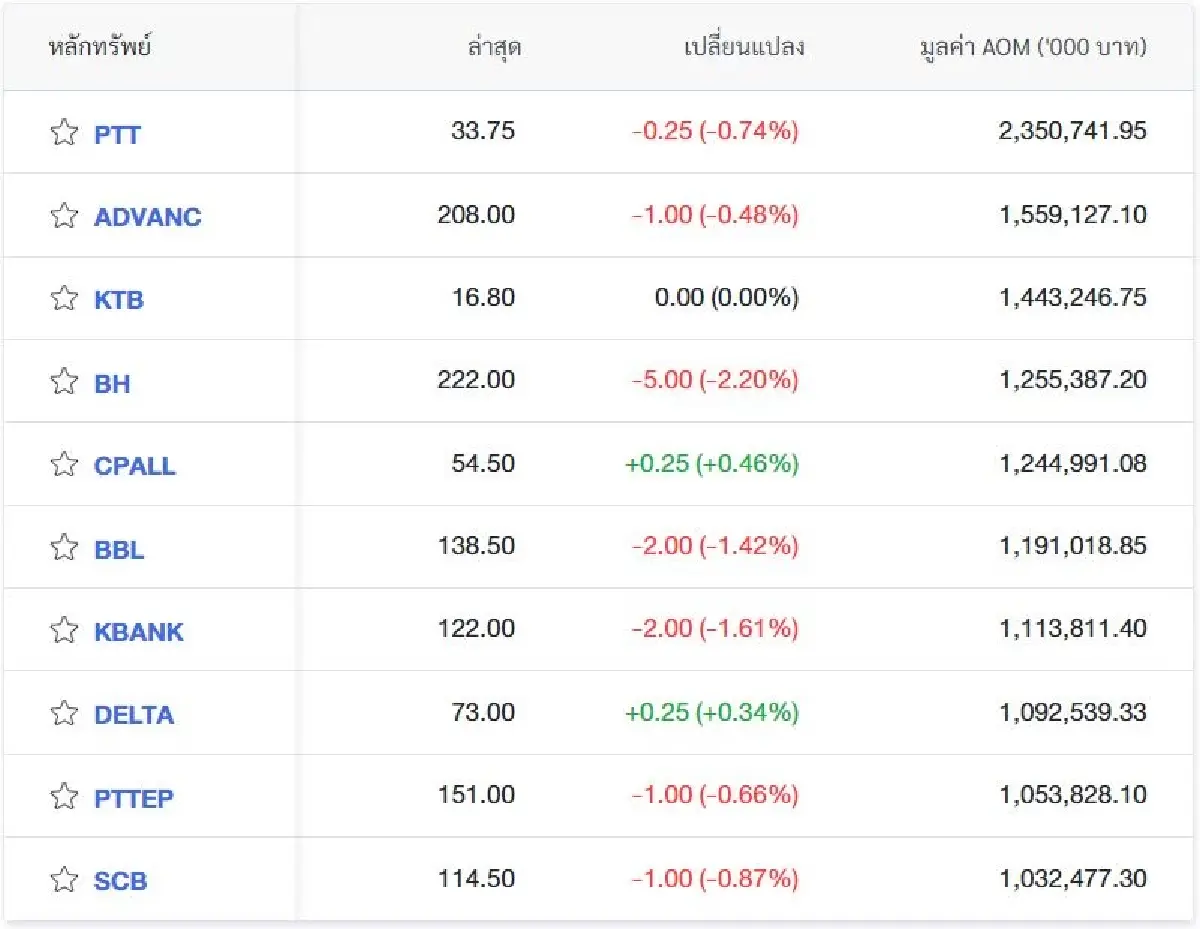Click PTT change -0.25 (-0.74%)
Viewport: 1200px width, 929px height.
(x=715, y=131)
